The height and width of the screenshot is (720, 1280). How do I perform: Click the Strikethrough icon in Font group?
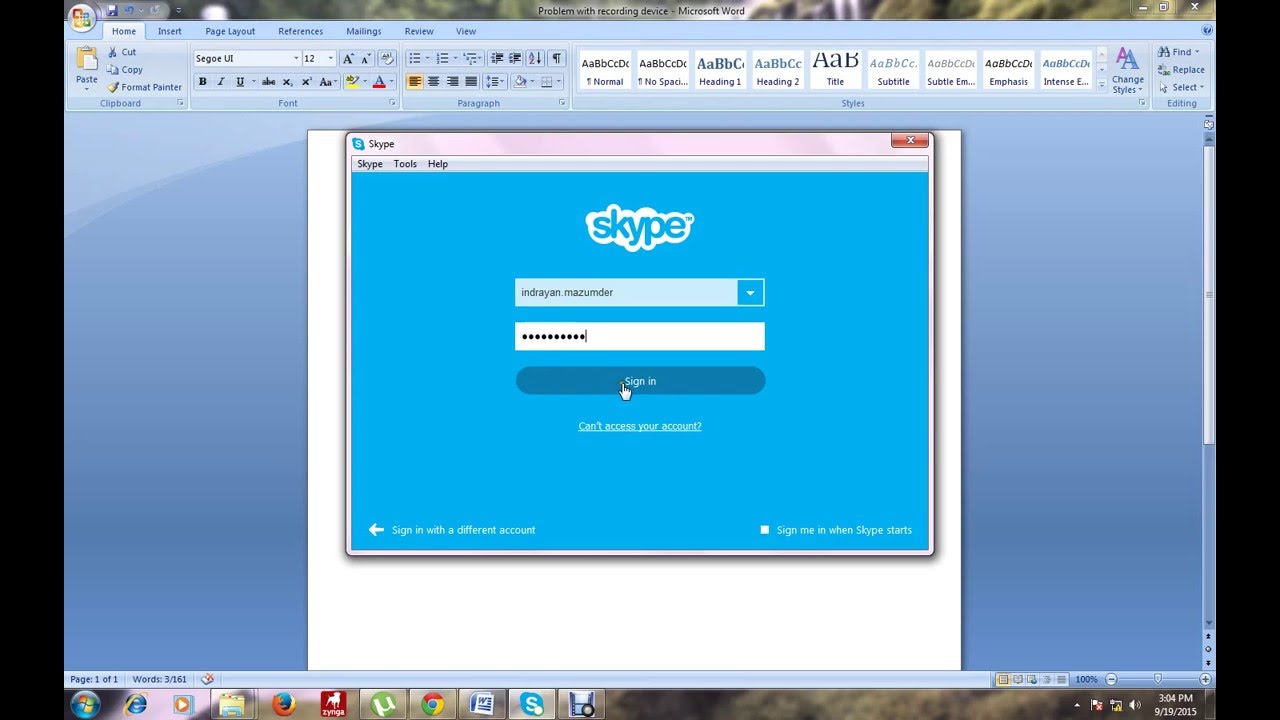(x=268, y=82)
